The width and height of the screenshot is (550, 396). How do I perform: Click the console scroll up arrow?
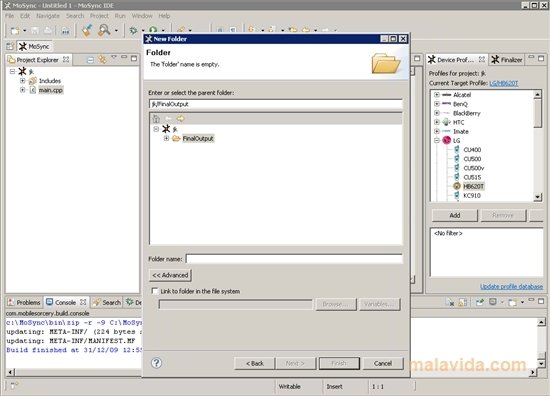[541, 322]
